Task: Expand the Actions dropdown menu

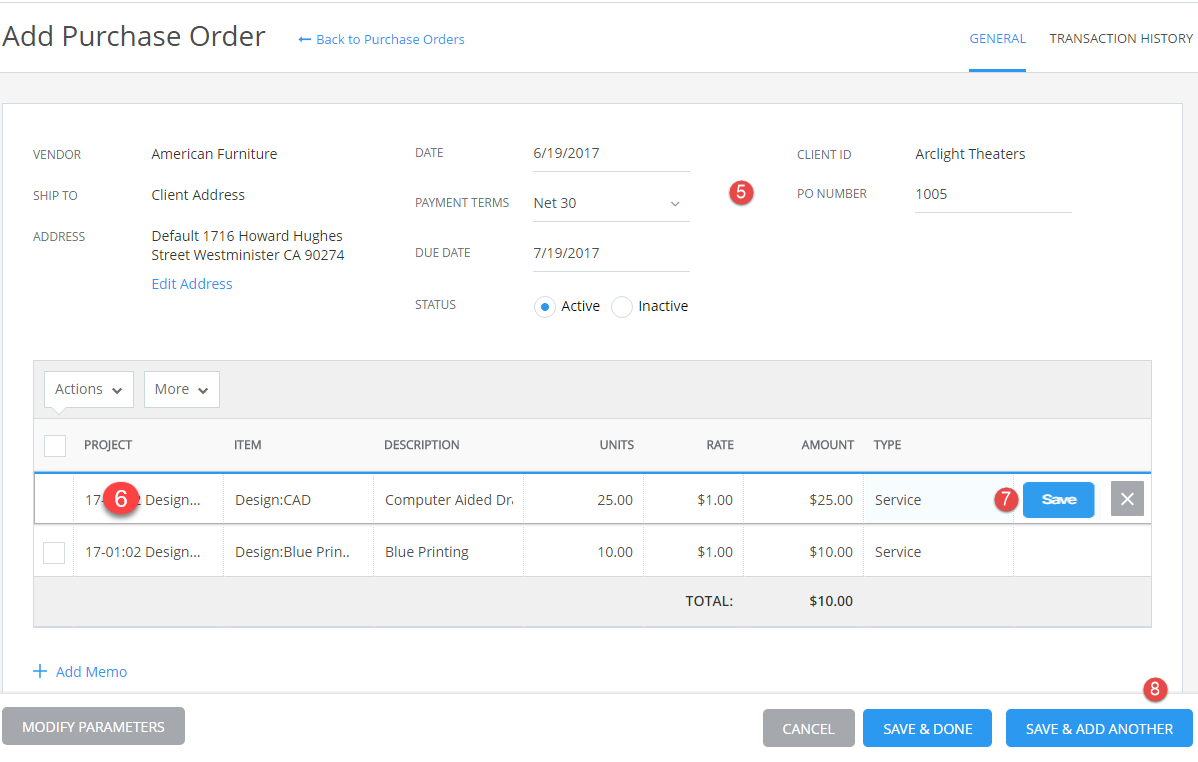Action: [x=89, y=390]
